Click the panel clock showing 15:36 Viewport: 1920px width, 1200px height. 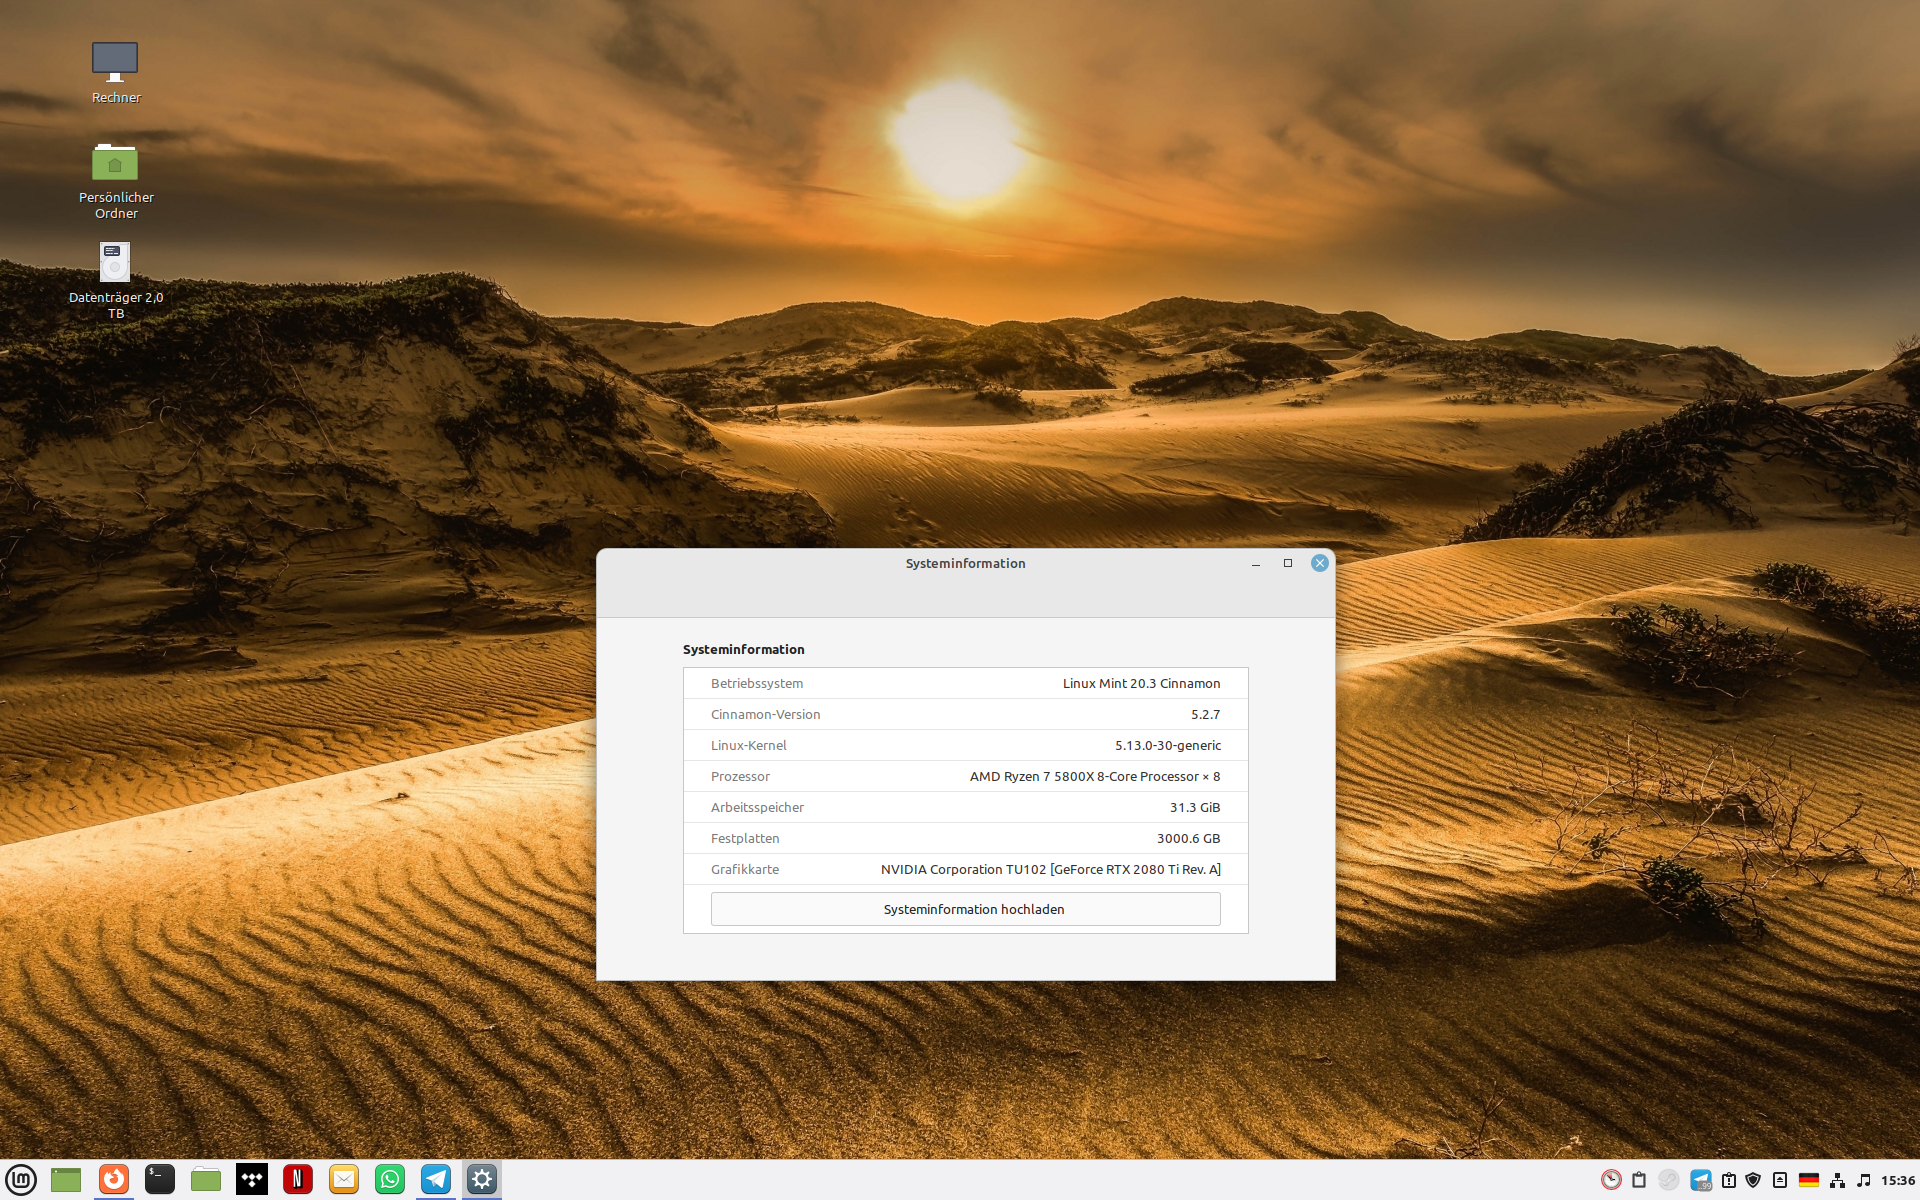pos(1897,1181)
